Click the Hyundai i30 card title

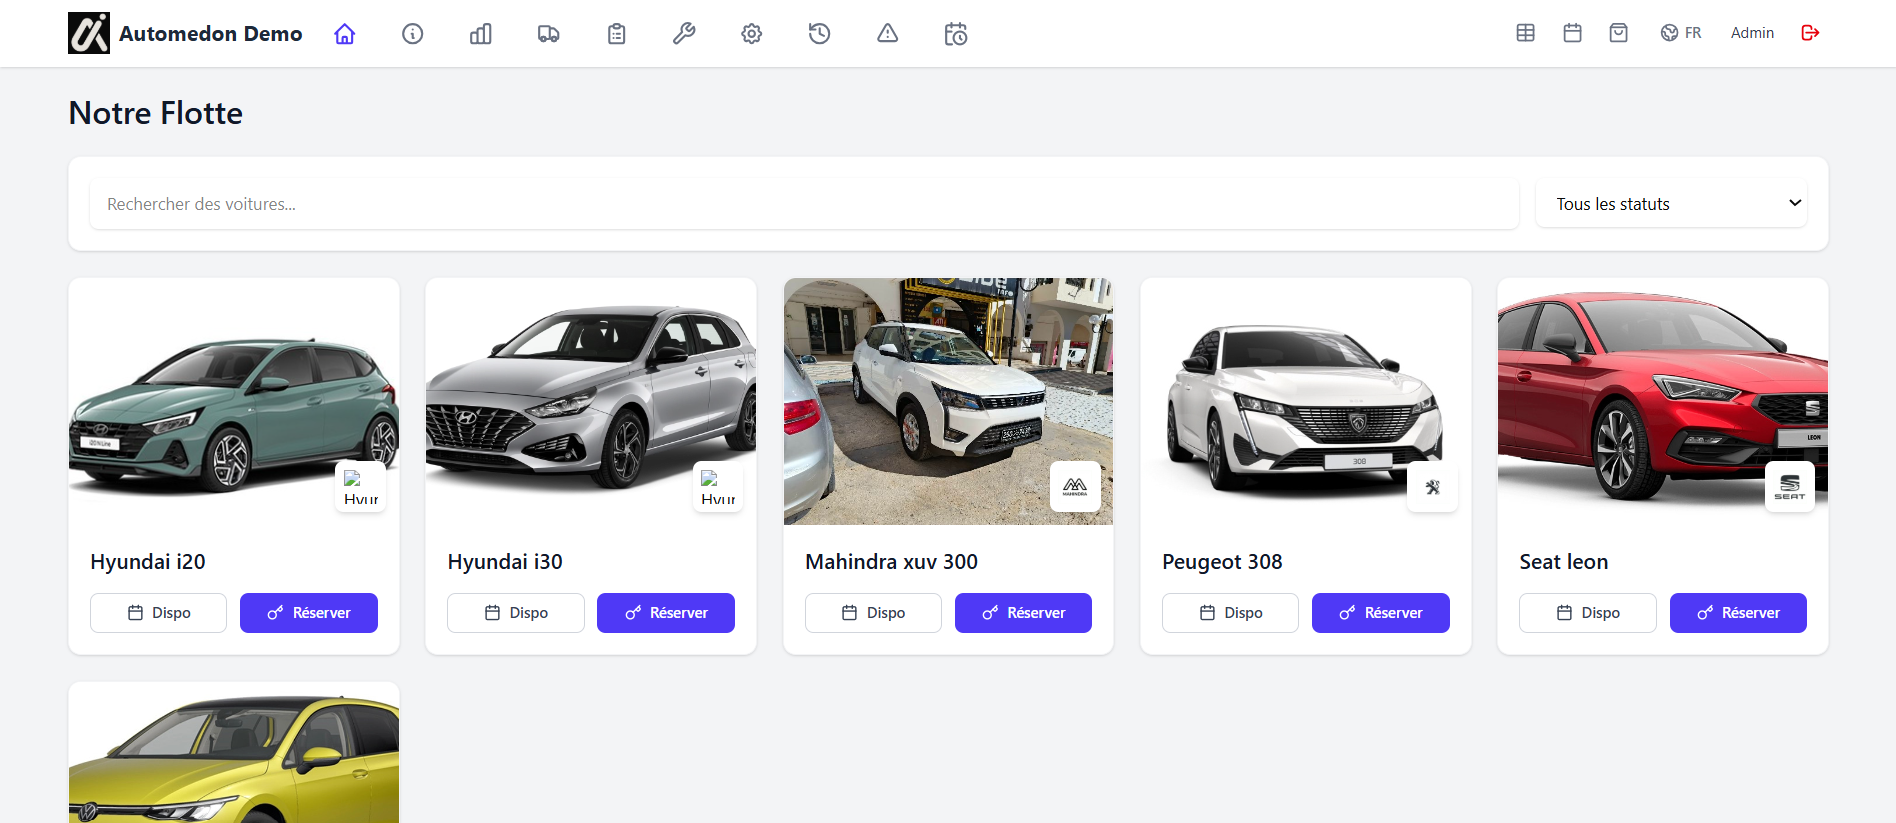(505, 562)
